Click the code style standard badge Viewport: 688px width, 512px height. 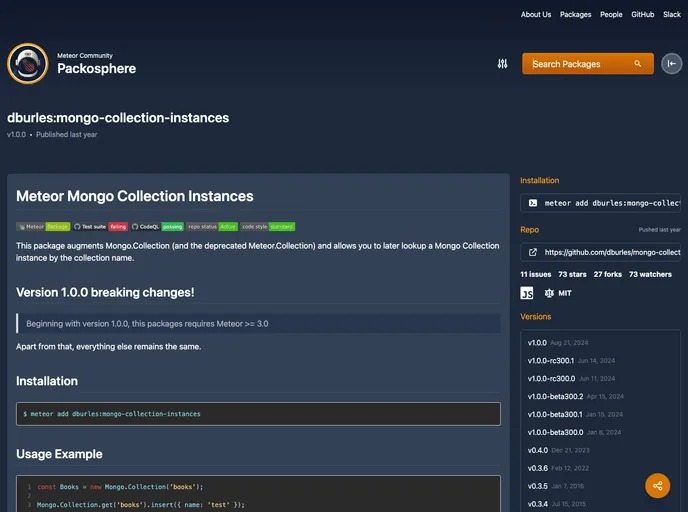pos(268,227)
